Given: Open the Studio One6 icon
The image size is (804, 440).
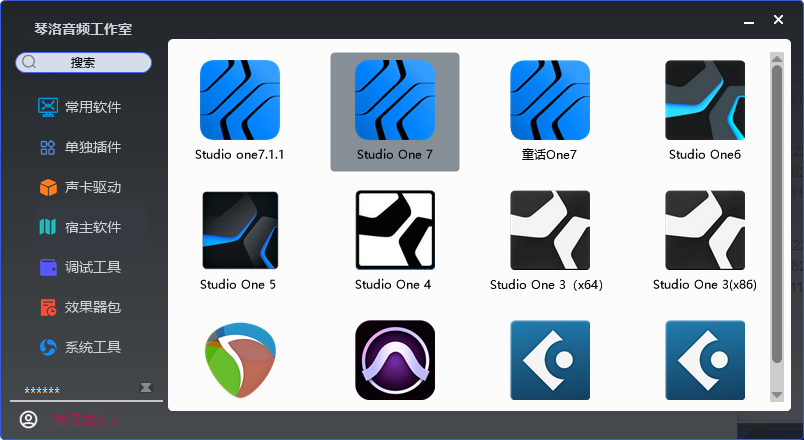Looking at the screenshot, I should [705, 100].
